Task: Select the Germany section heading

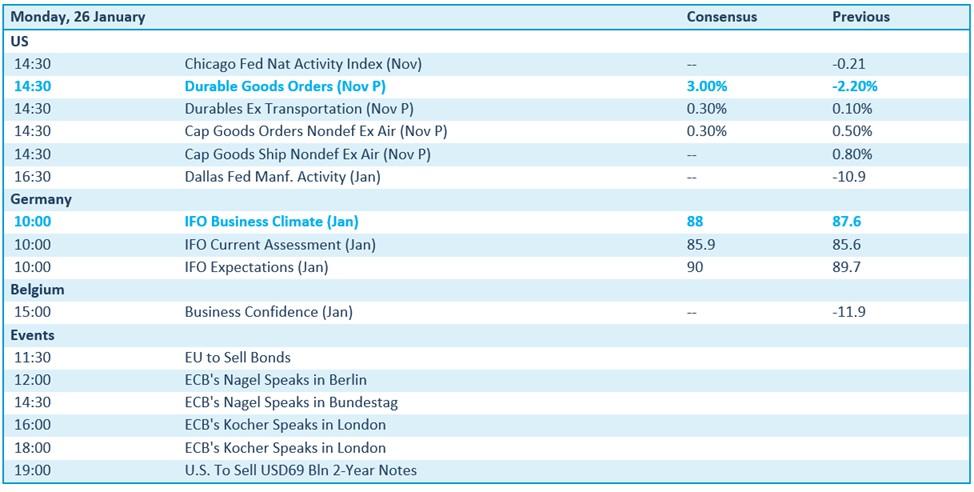Action: click(41, 199)
